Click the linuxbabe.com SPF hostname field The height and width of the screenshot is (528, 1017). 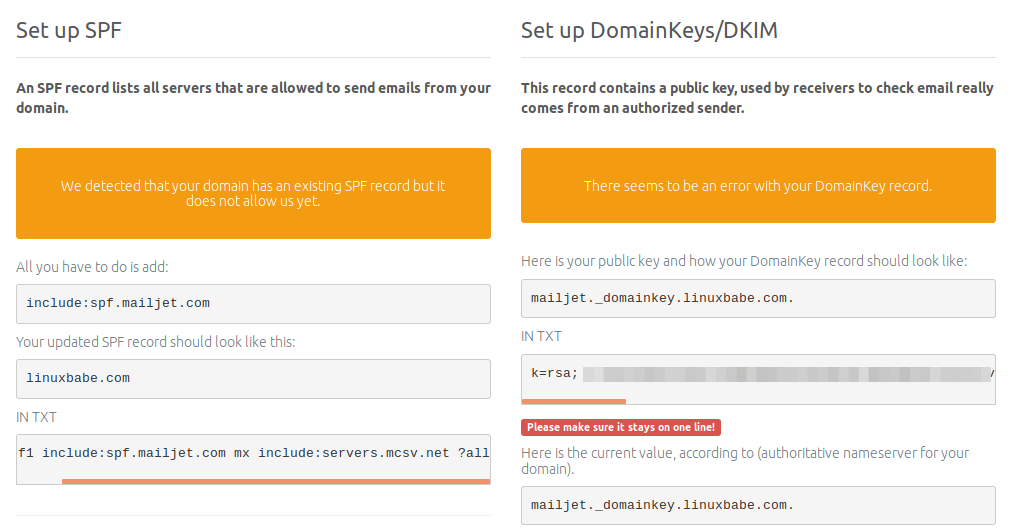[253, 378]
